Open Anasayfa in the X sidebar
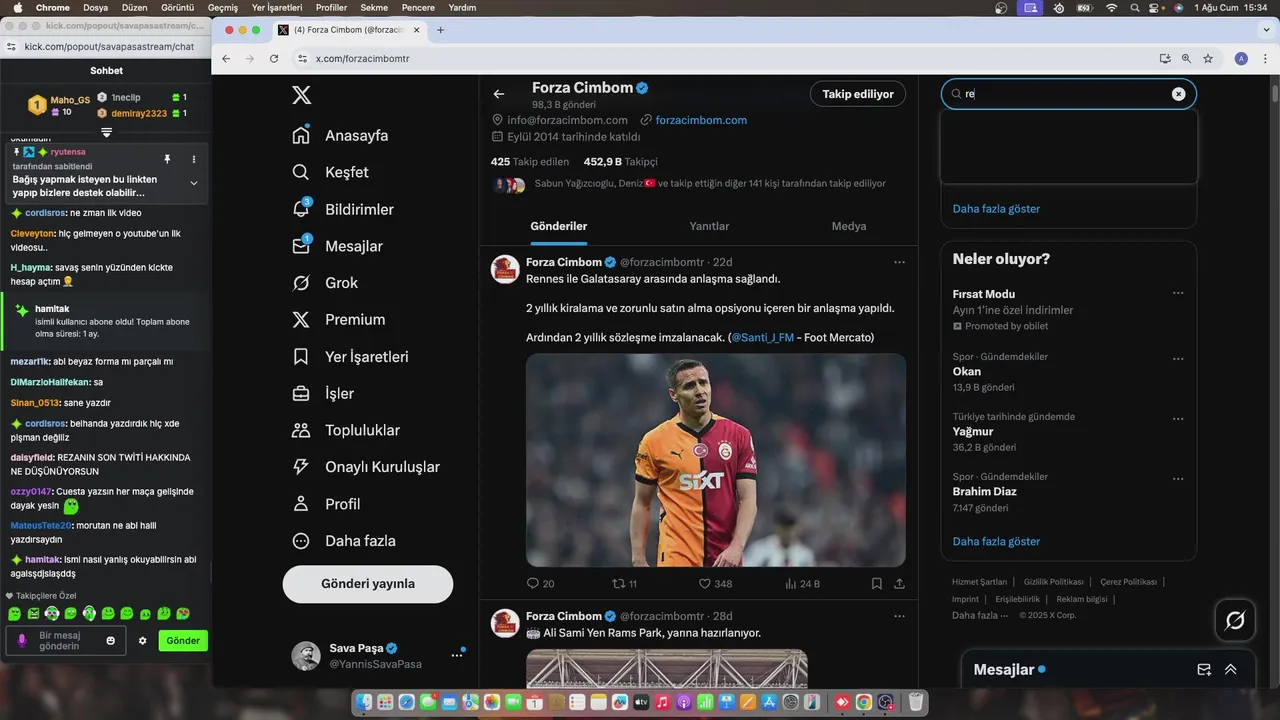 [x=340, y=135]
